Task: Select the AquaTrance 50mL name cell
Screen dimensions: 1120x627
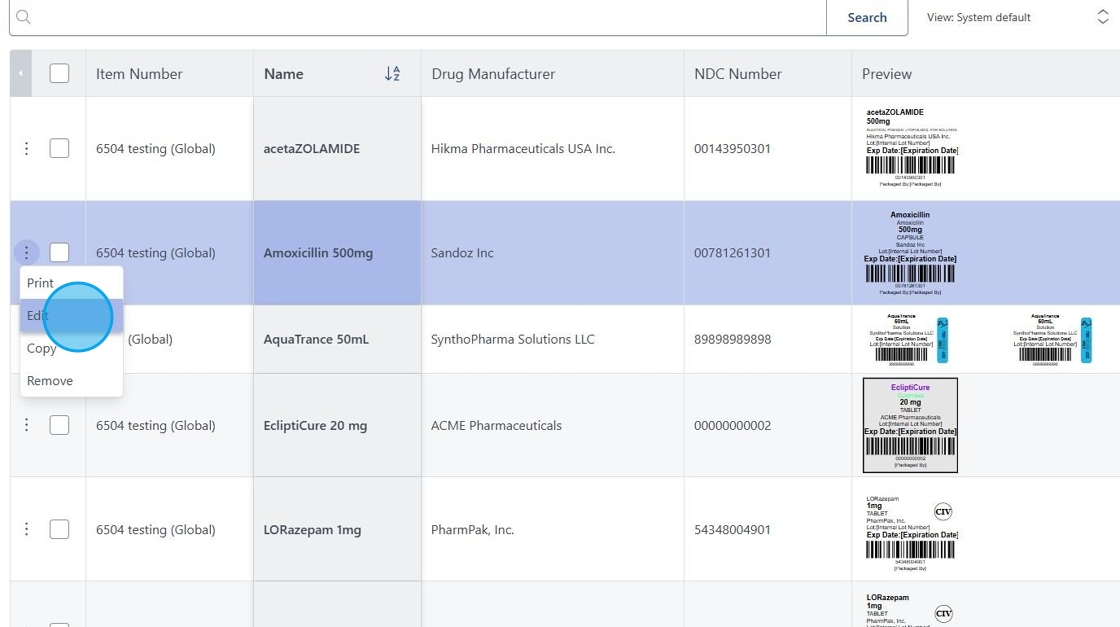Action: (337, 339)
